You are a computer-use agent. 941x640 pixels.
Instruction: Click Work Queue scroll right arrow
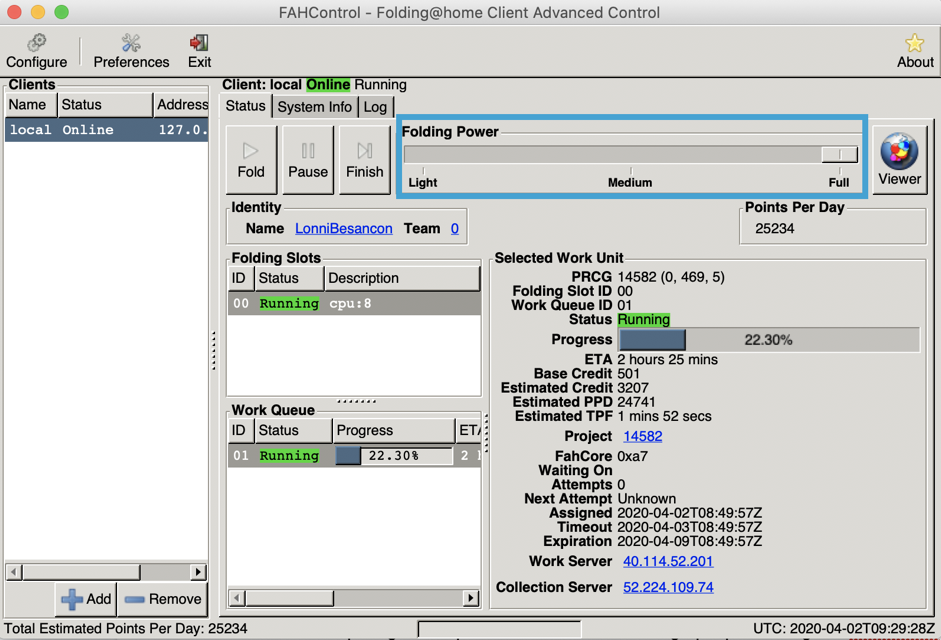(471, 598)
